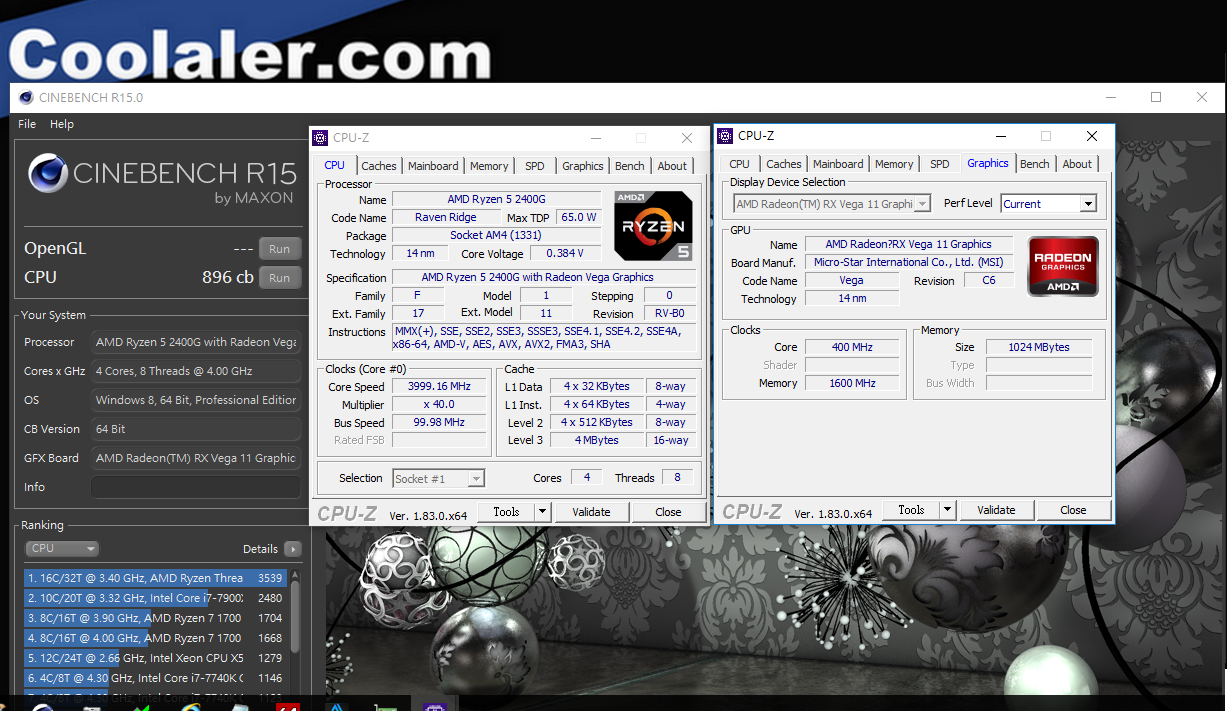Open the CPU ranking type dropdown
Screen dimensions: 1227x711
(x=62, y=549)
